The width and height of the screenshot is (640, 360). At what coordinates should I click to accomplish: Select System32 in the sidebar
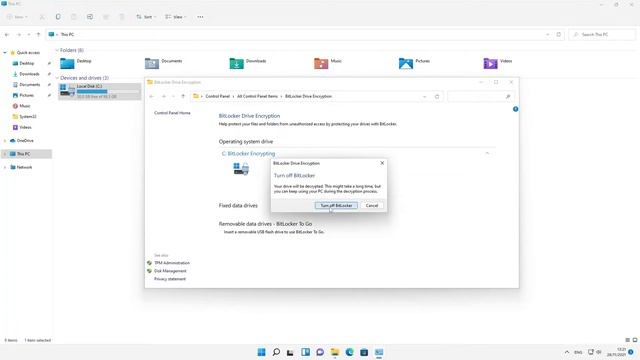pos(27,116)
